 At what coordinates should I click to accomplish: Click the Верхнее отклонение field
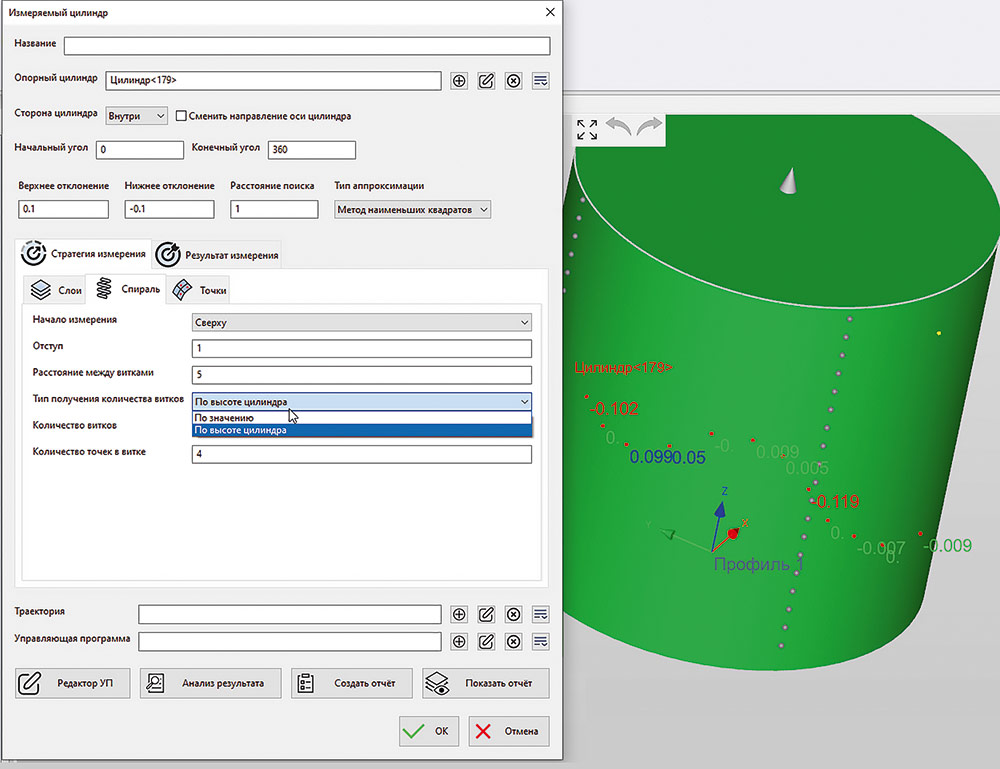click(63, 209)
